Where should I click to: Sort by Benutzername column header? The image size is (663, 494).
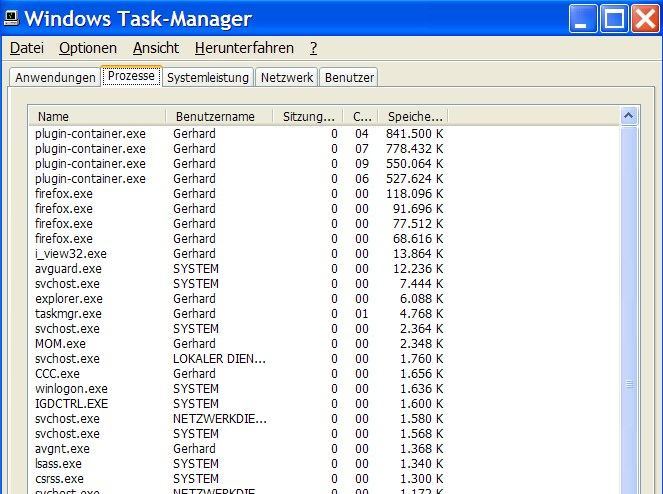coord(219,116)
